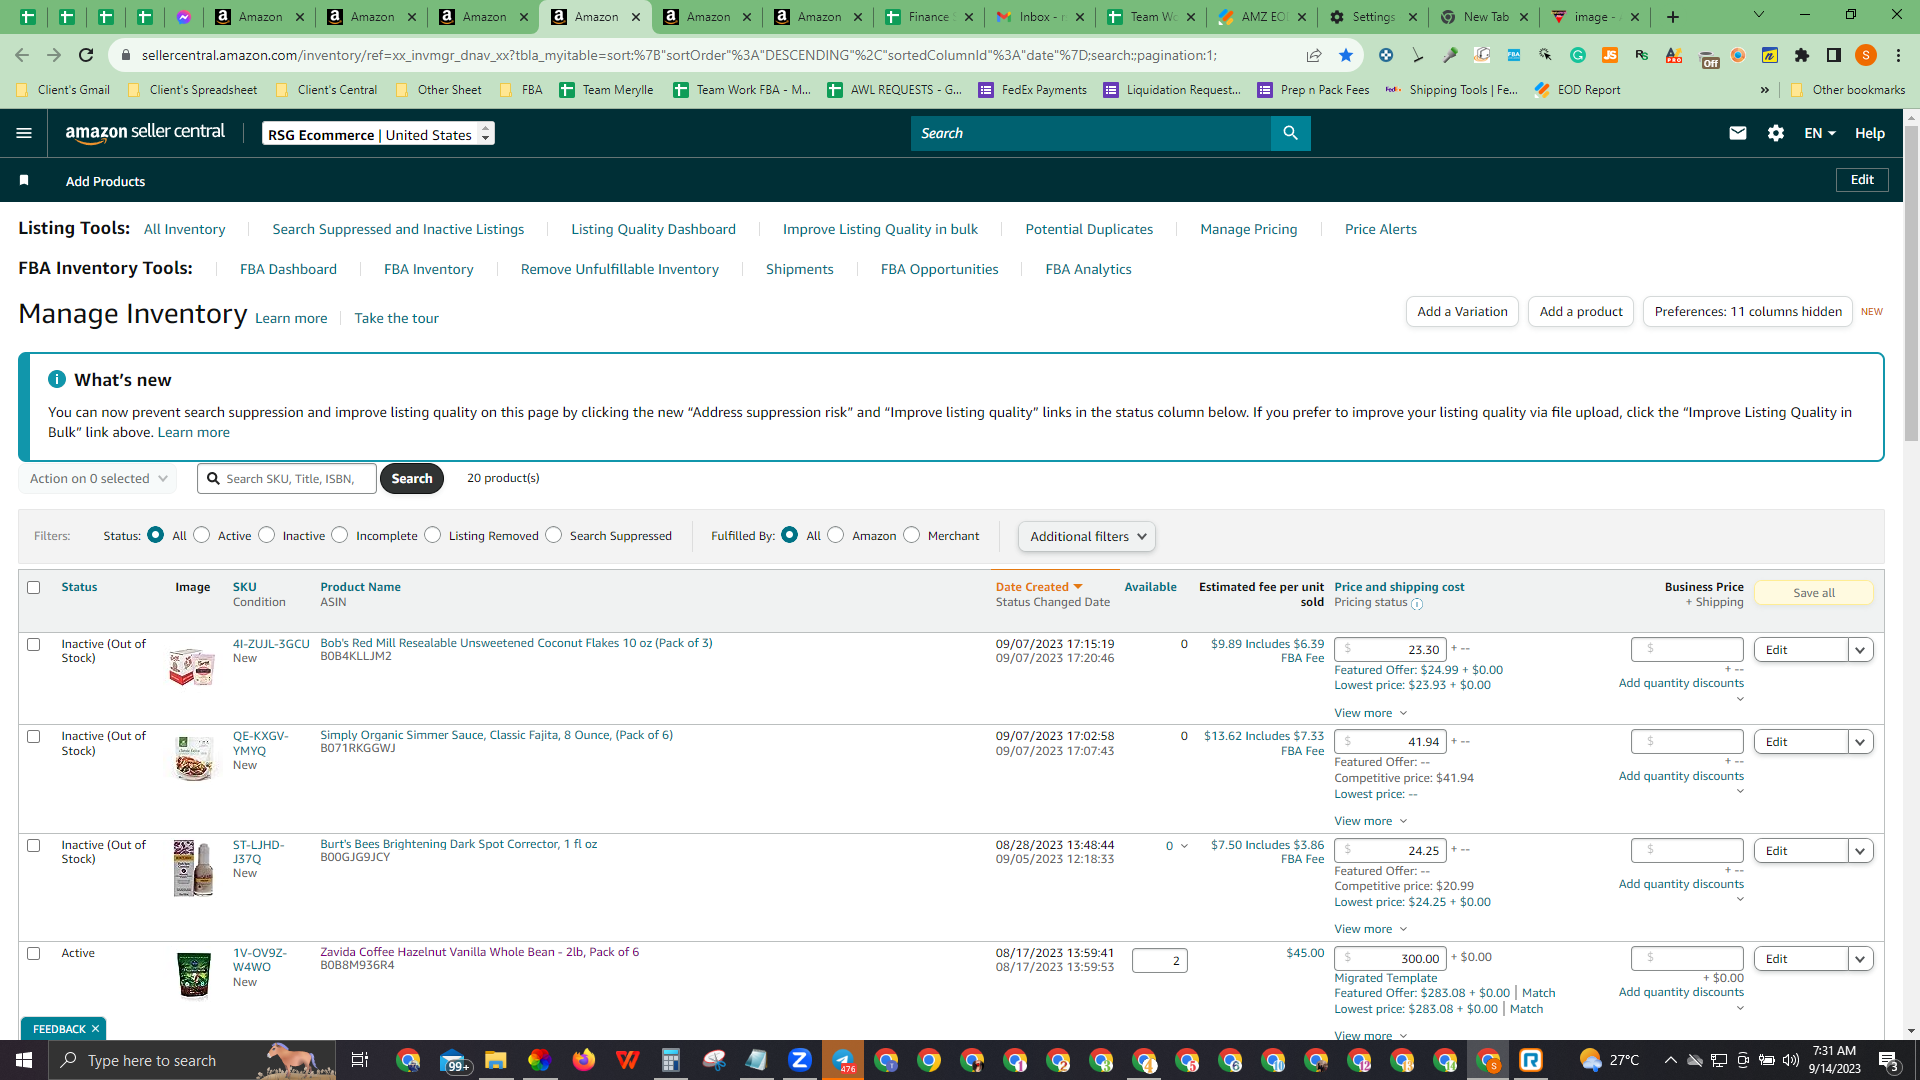Open the messages envelope icon
The image size is (1920, 1080).
(1738, 133)
